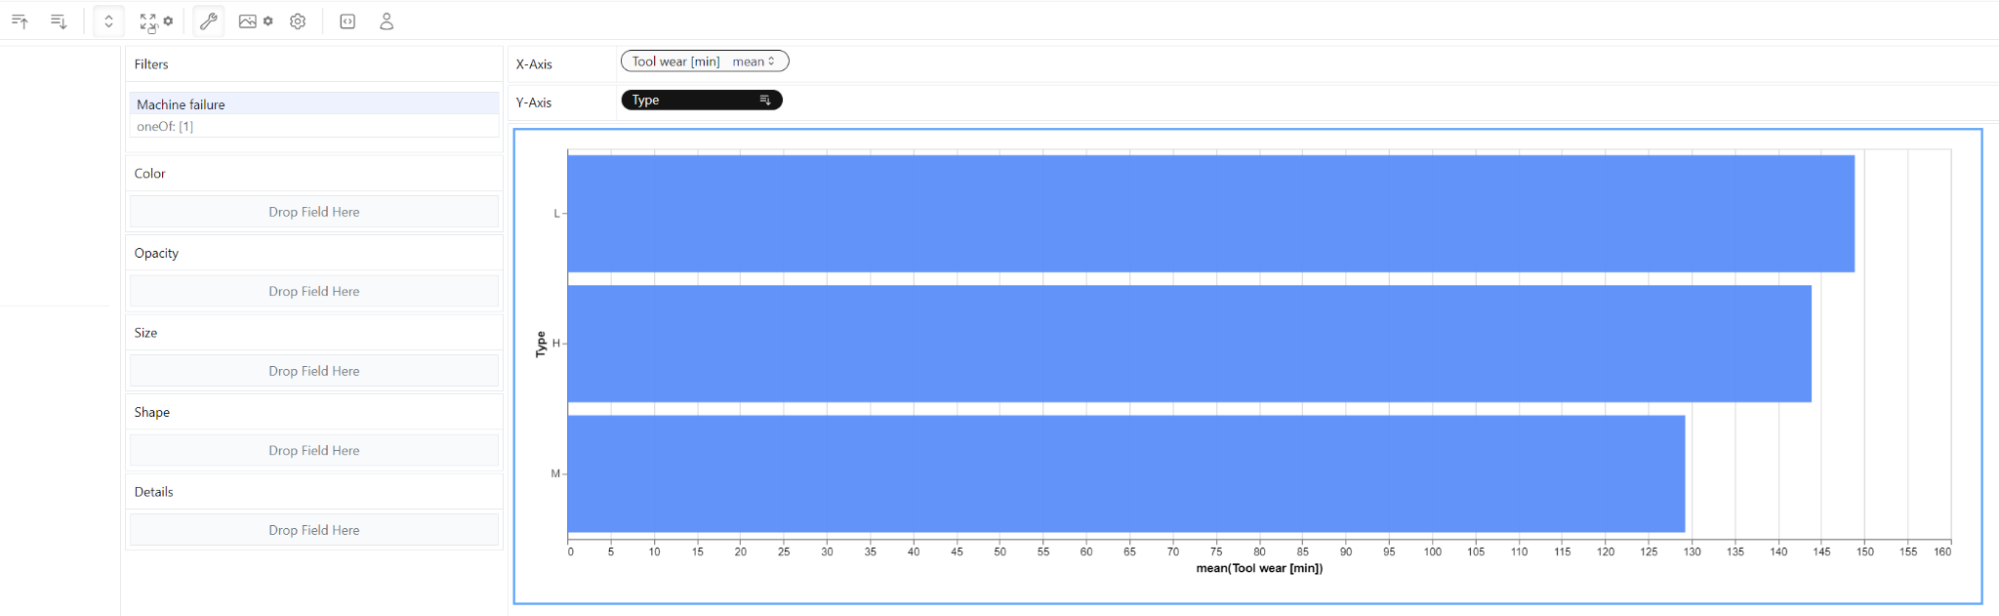Click the export chart image icon
The image size is (1999, 616).
click(x=248, y=21)
